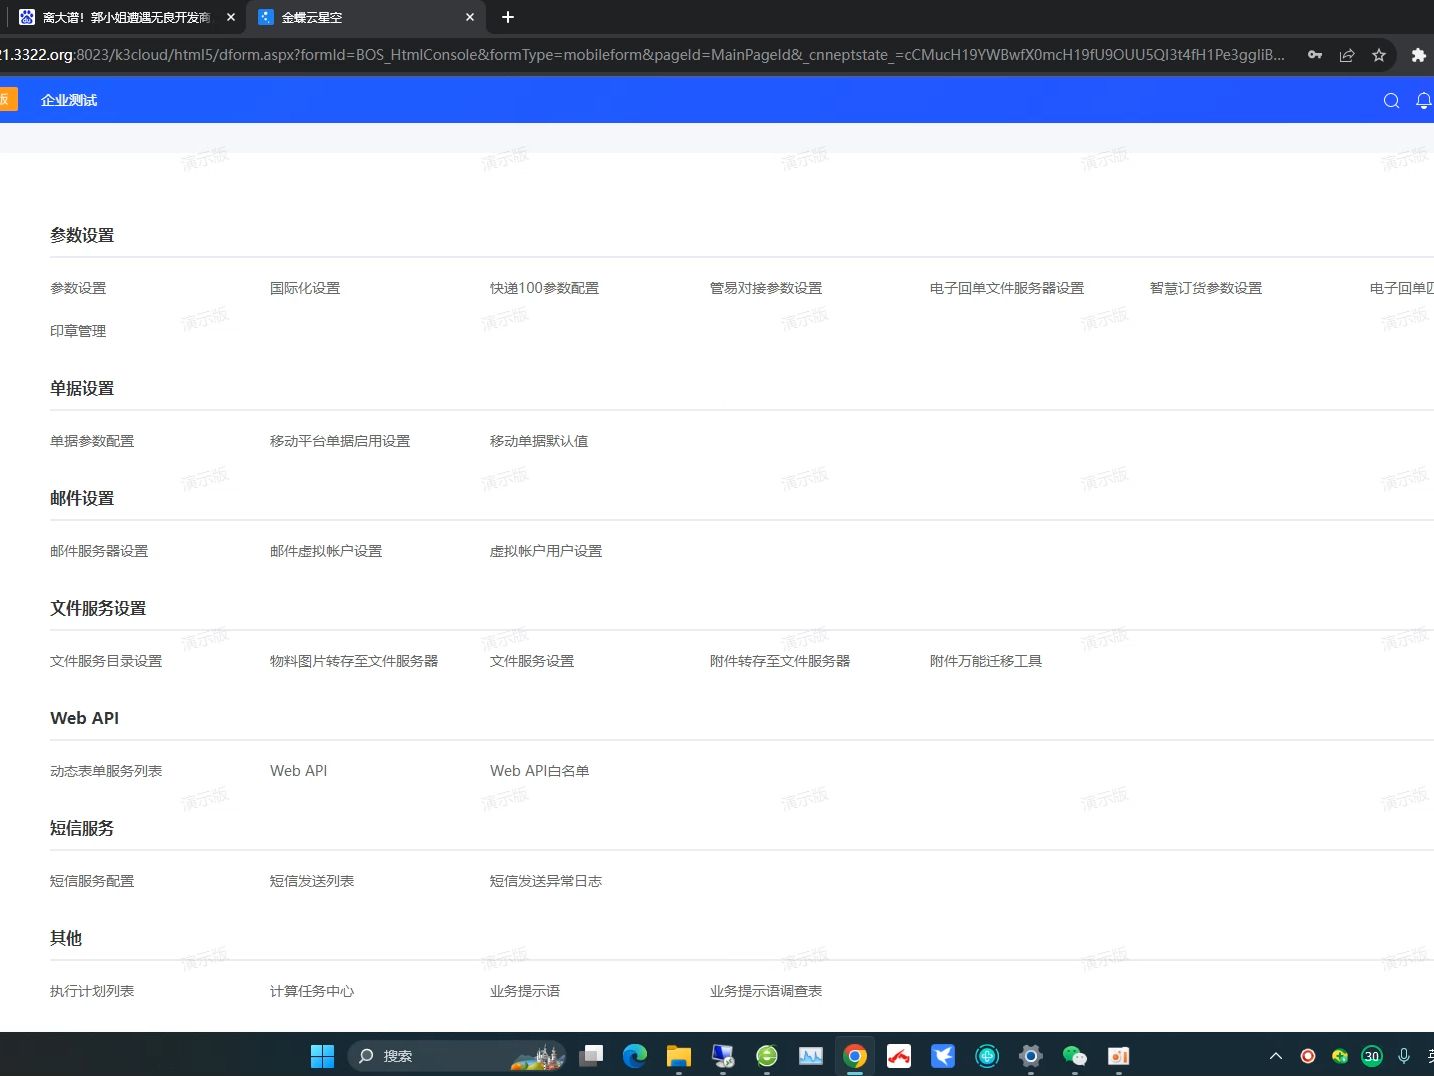Viewport: 1434px width, 1076px height.
Task: Open 动态表单服务列表
Action: click(x=106, y=771)
